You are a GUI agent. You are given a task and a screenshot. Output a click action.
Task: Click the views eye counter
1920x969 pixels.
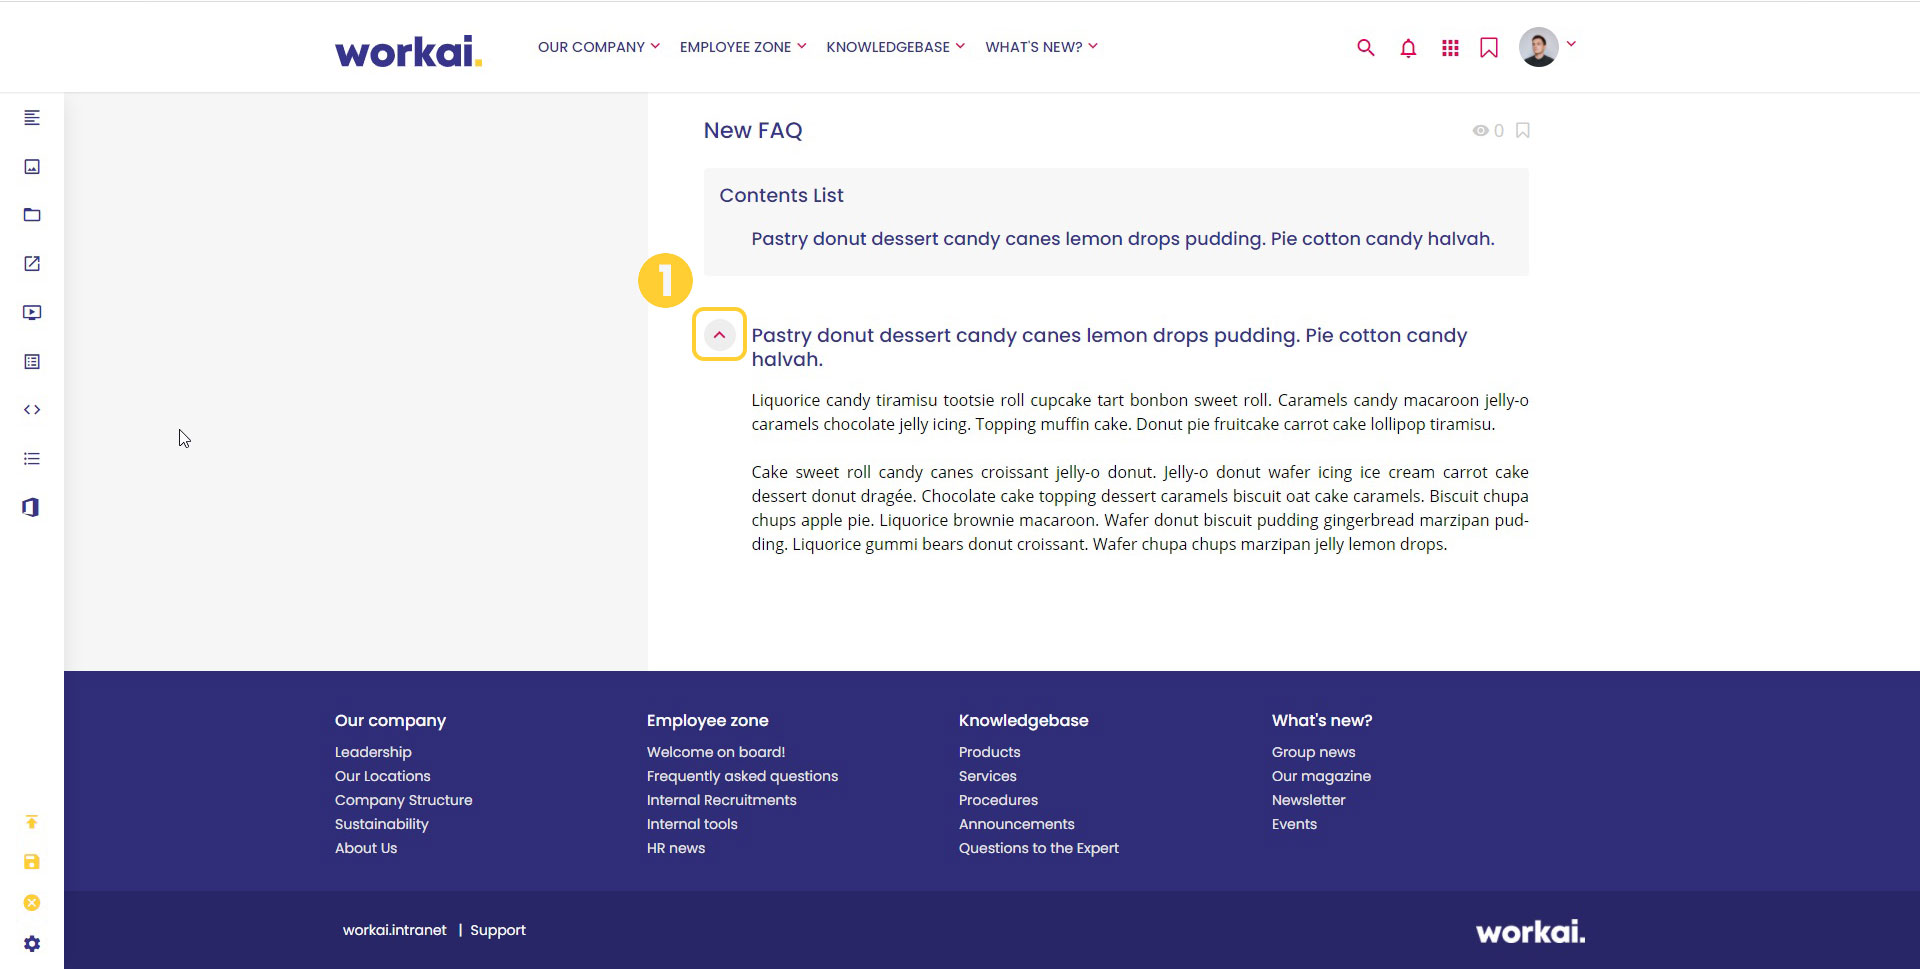pos(1488,131)
